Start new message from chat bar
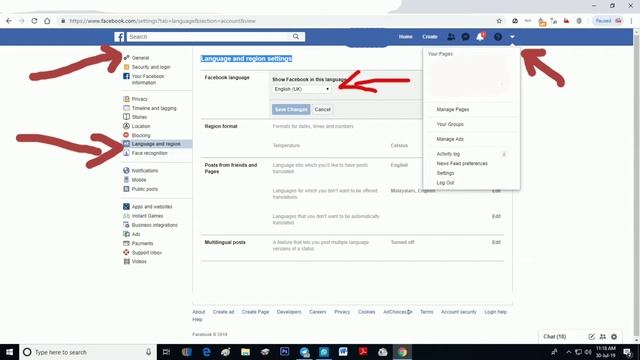This screenshot has width=640, height=360. click(x=591, y=337)
